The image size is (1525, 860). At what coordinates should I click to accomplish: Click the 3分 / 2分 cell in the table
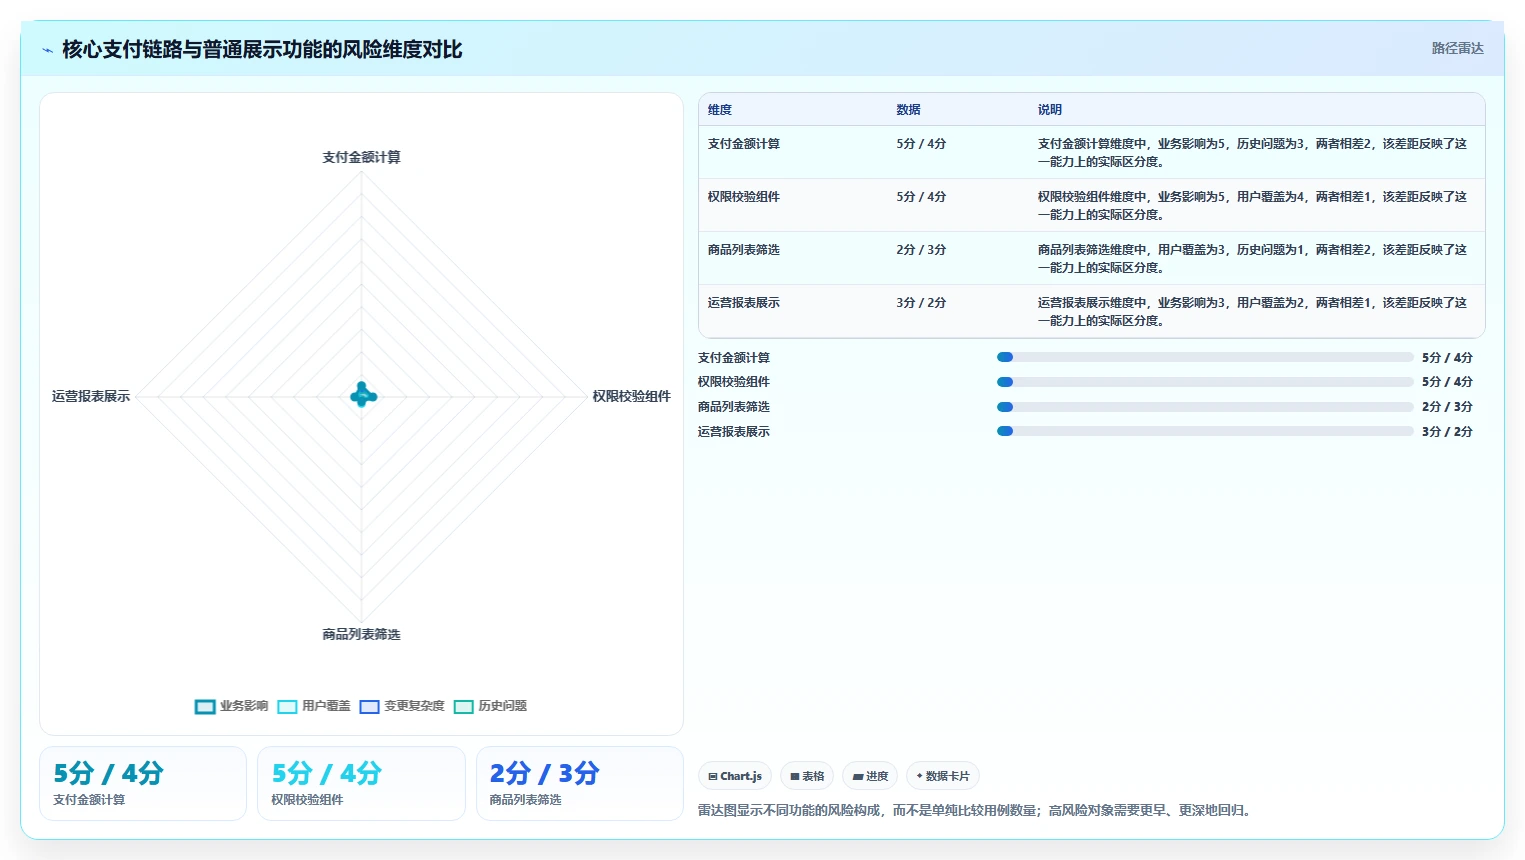pyautogui.click(x=921, y=303)
